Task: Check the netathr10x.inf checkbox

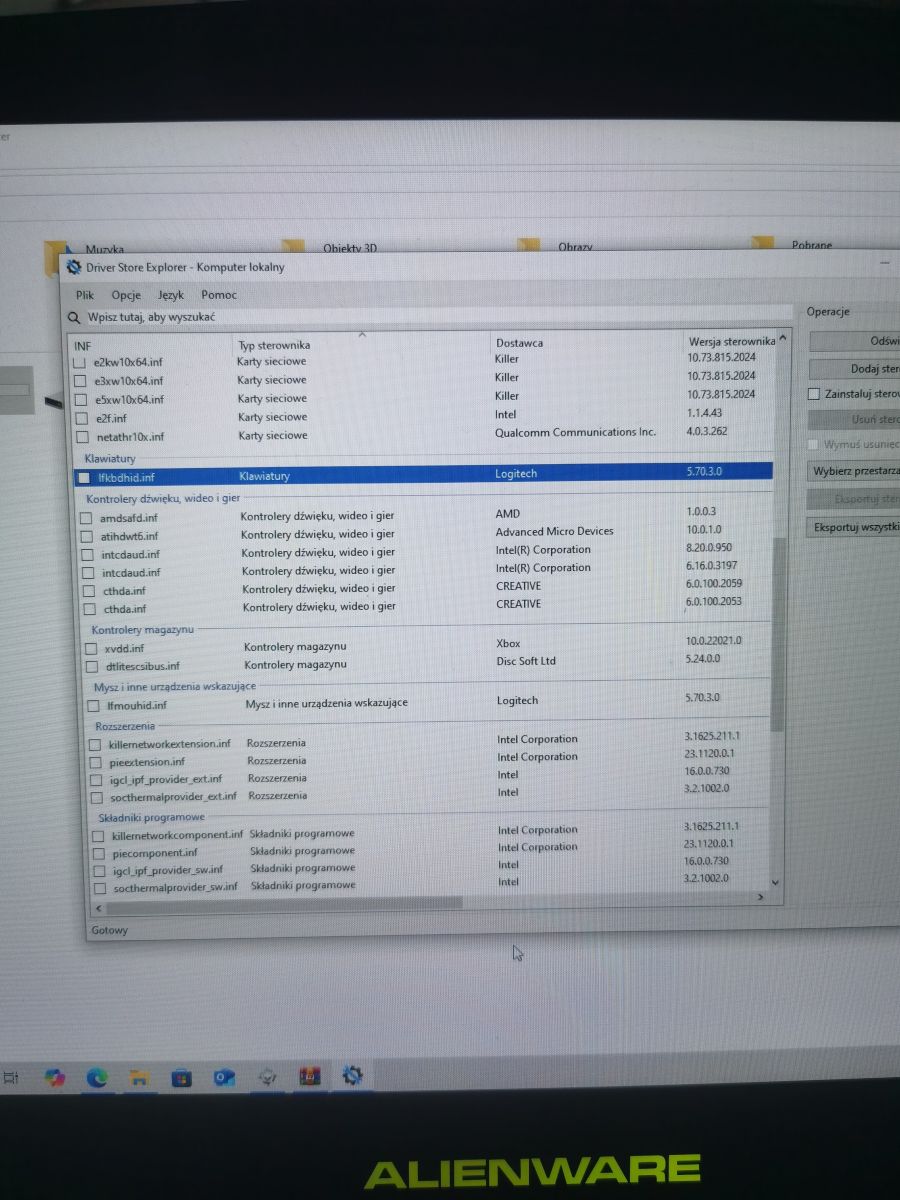Action: 82,437
